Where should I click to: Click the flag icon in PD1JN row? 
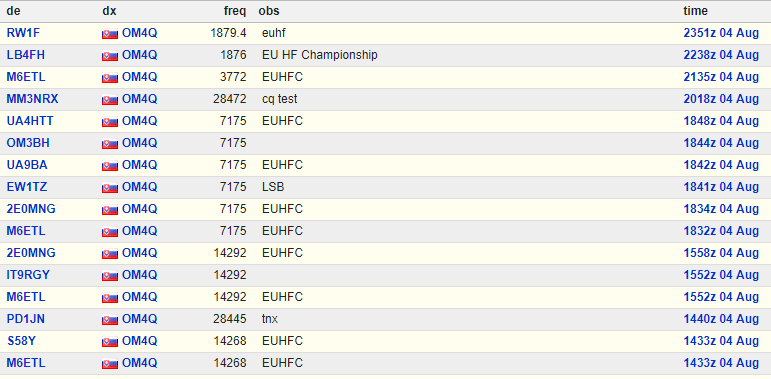[110, 320]
